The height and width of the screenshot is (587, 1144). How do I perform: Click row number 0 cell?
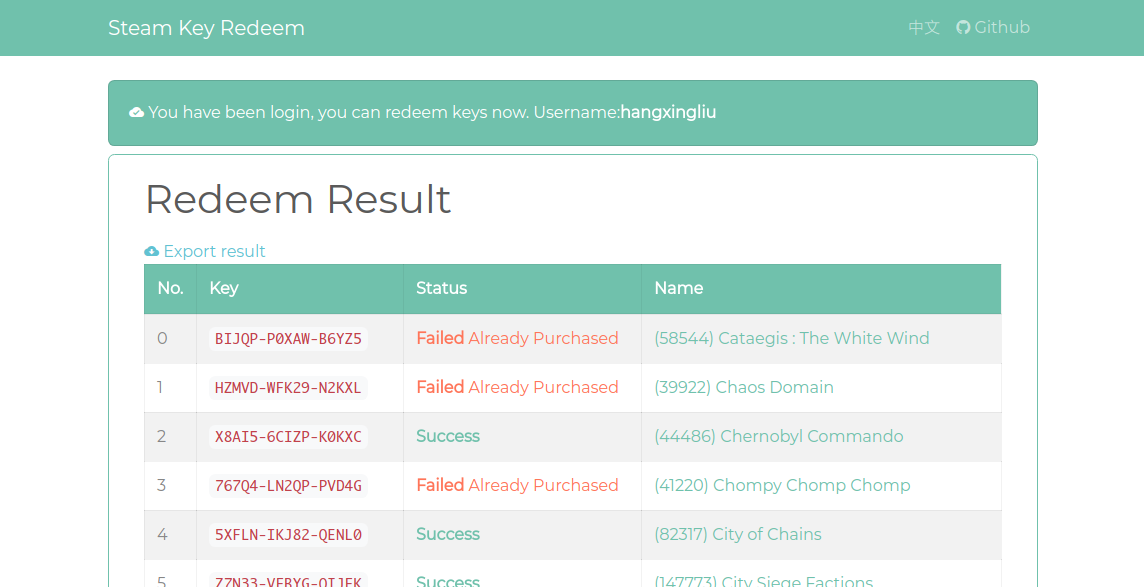[170, 338]
